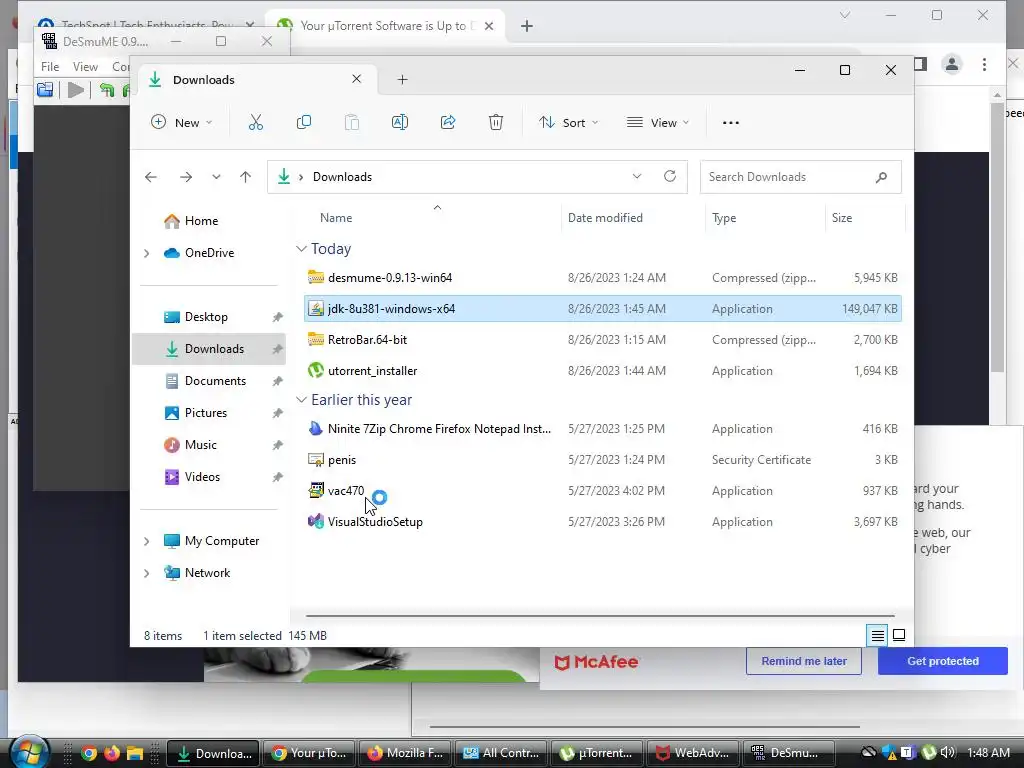Screen dimensions: 1024x768
Task: Close the Downloads Explorer tab
Action: pos(357,79)
